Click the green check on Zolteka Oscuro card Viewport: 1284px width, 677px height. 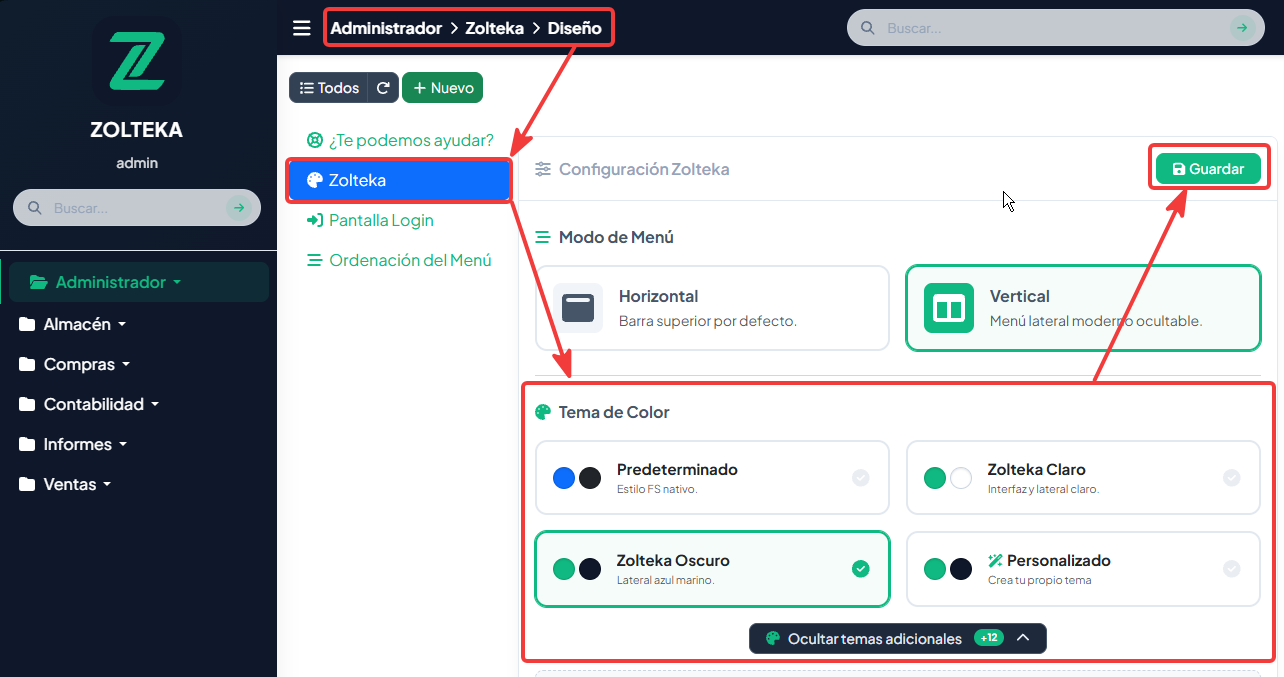click(860, 569)
